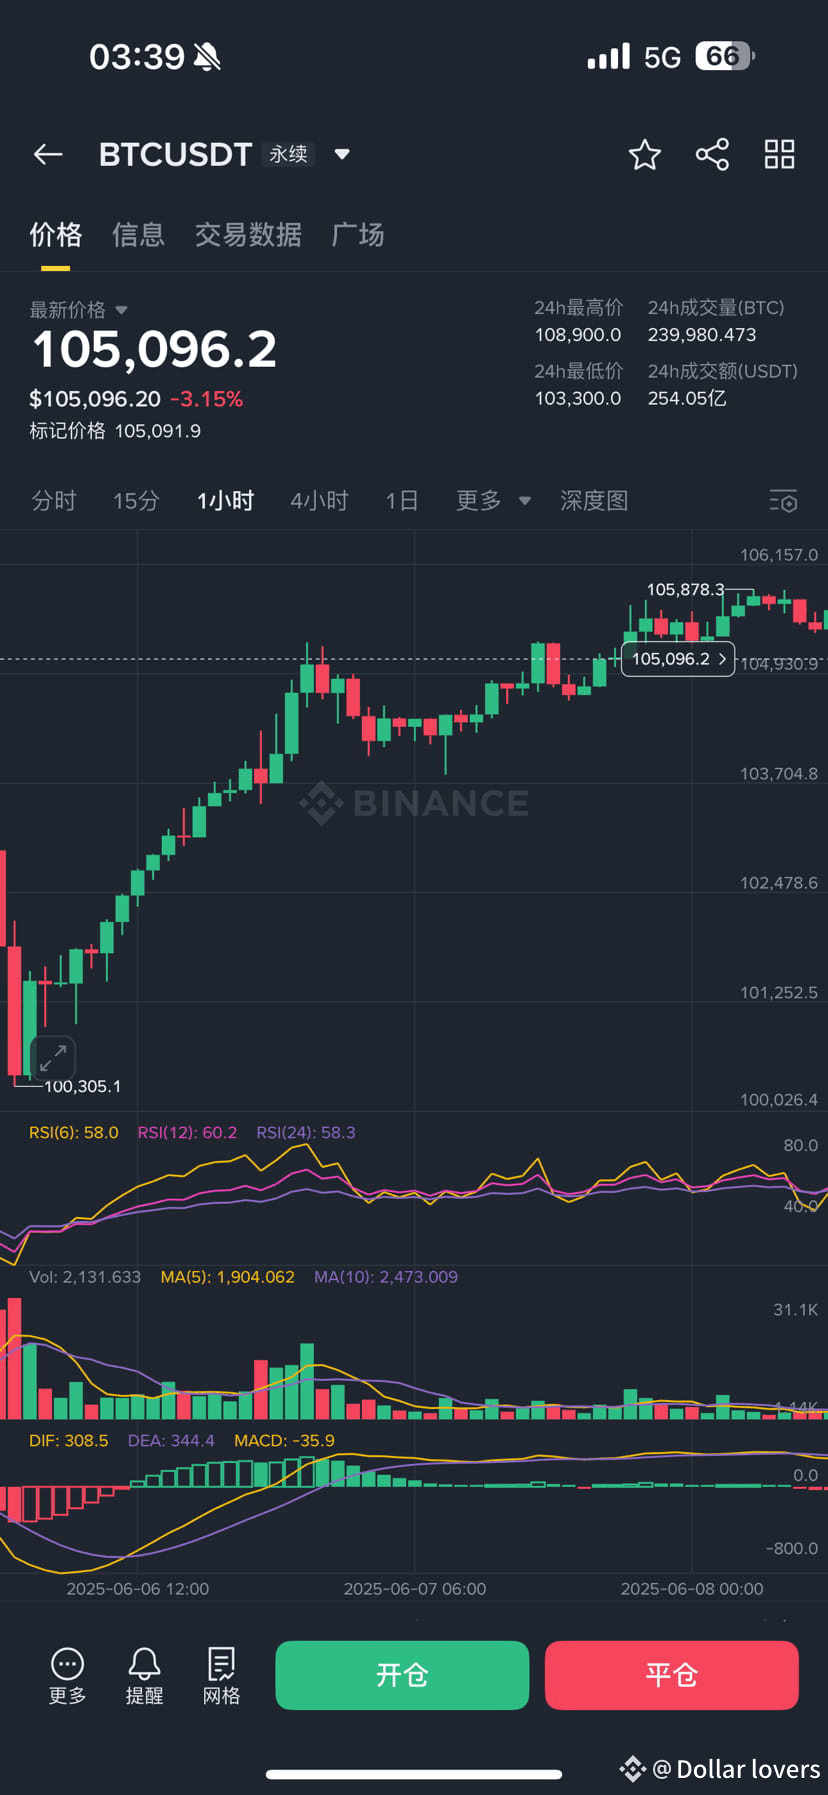Select the 1日 timeframe
This screenshot has height=1795, width=828.
[402, 501]
